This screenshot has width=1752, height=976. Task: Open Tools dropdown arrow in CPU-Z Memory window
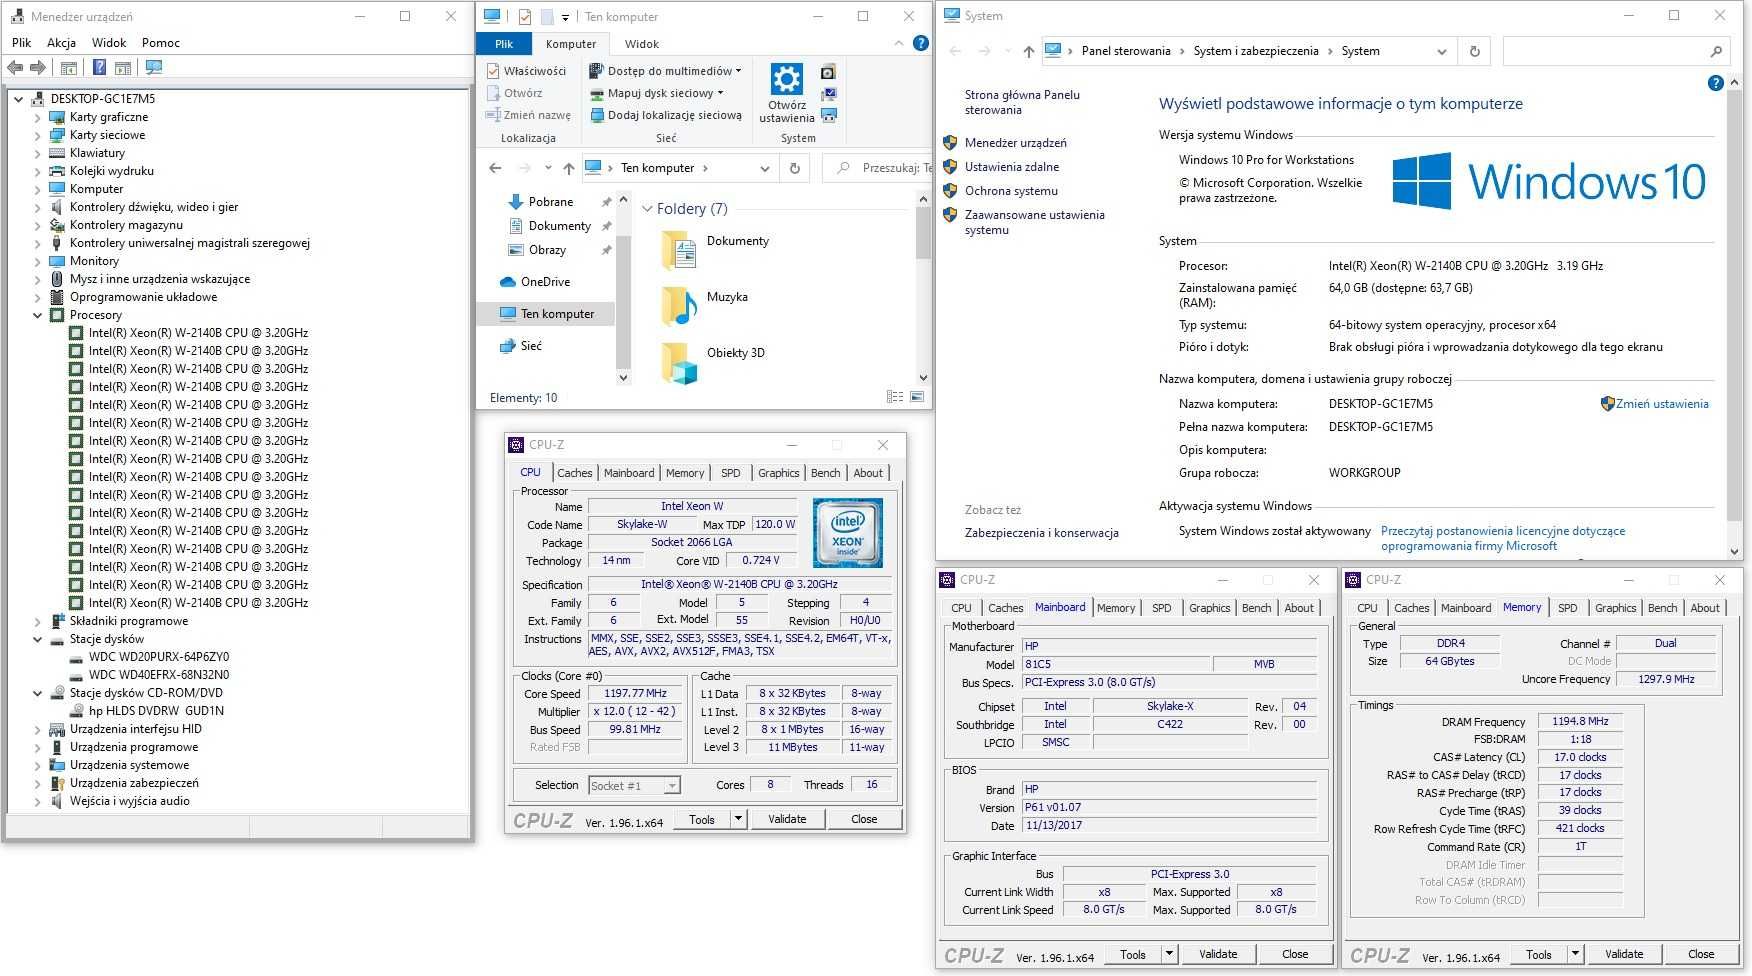pos(1575,954)
